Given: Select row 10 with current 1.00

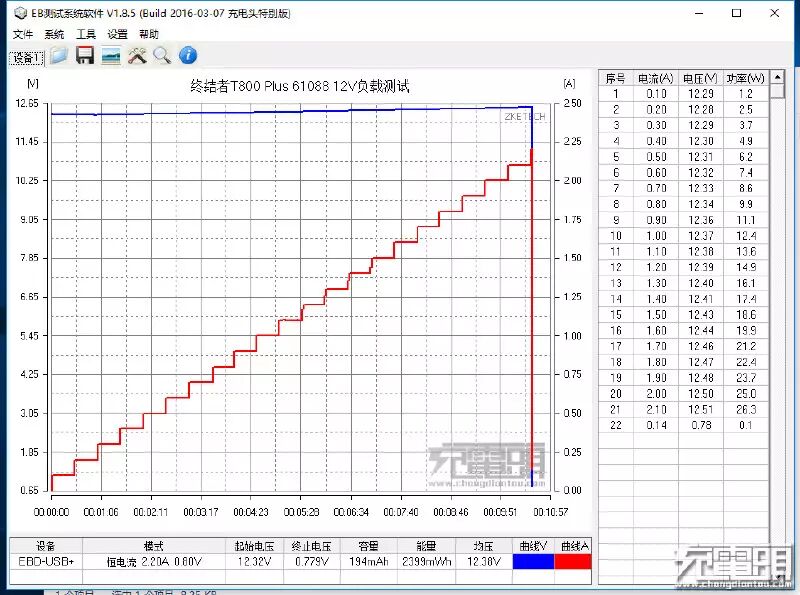Looking at the screenshot, I should click(x=683, y=236).
